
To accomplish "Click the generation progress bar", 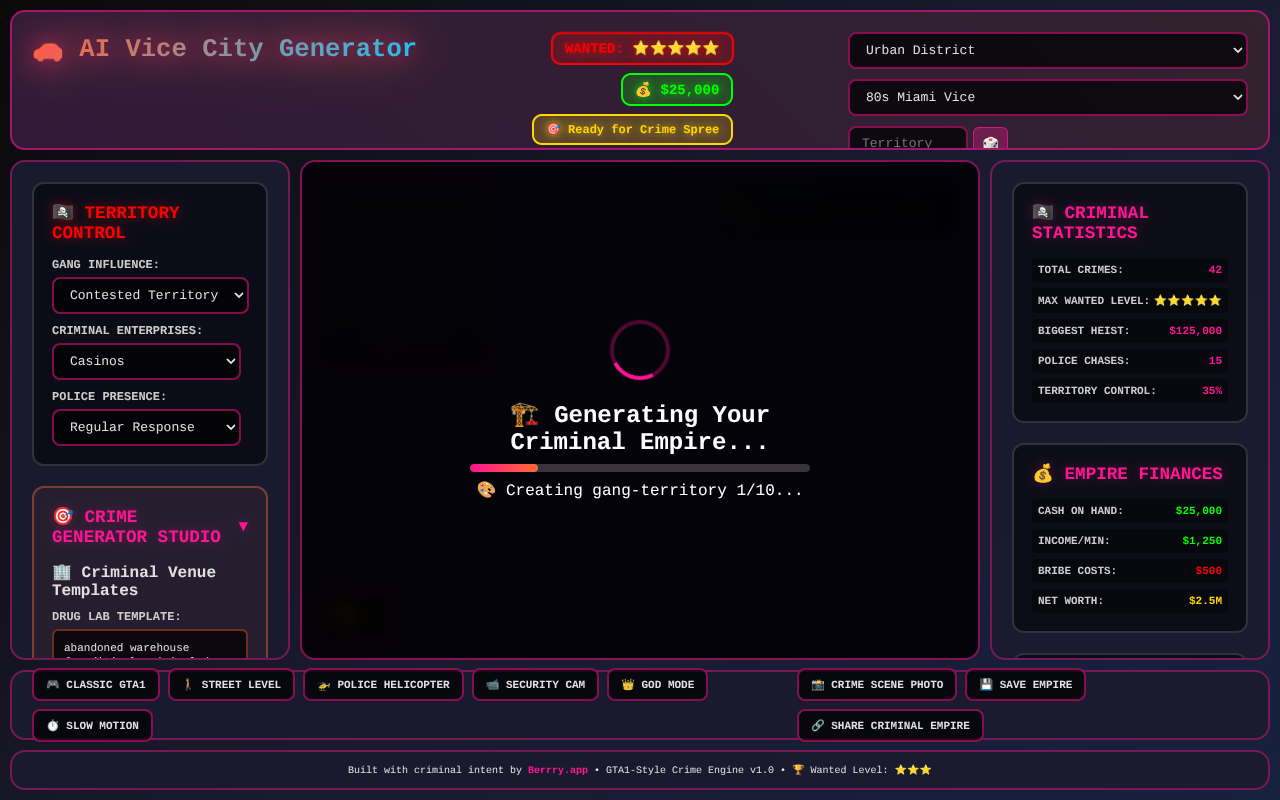I will click(640, 468).
